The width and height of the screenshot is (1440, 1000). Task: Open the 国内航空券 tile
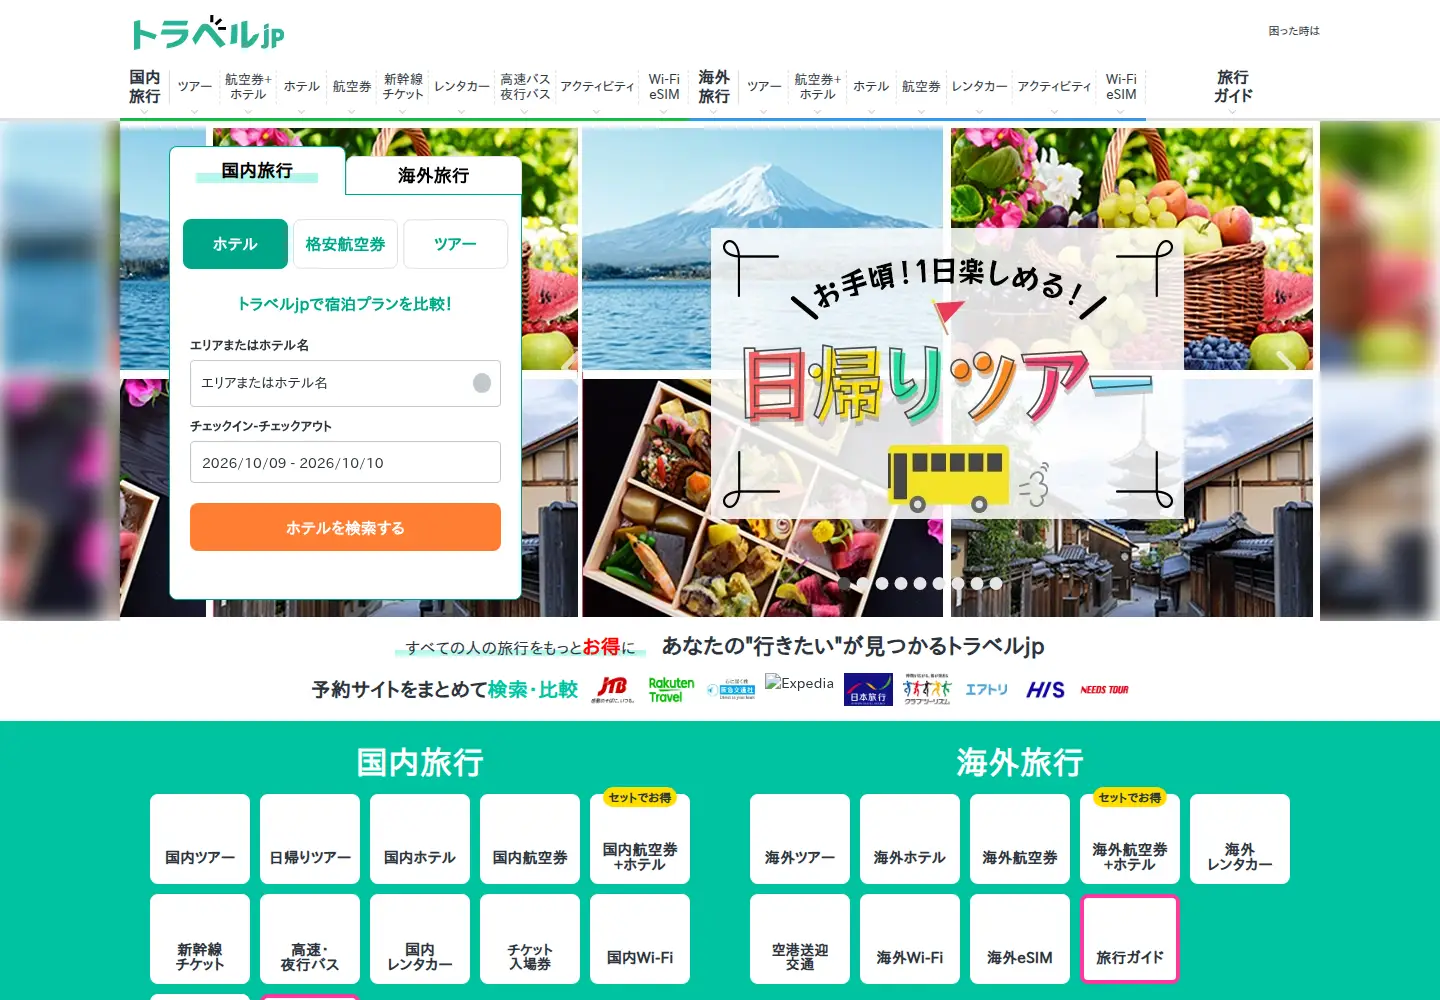point(530,839)
